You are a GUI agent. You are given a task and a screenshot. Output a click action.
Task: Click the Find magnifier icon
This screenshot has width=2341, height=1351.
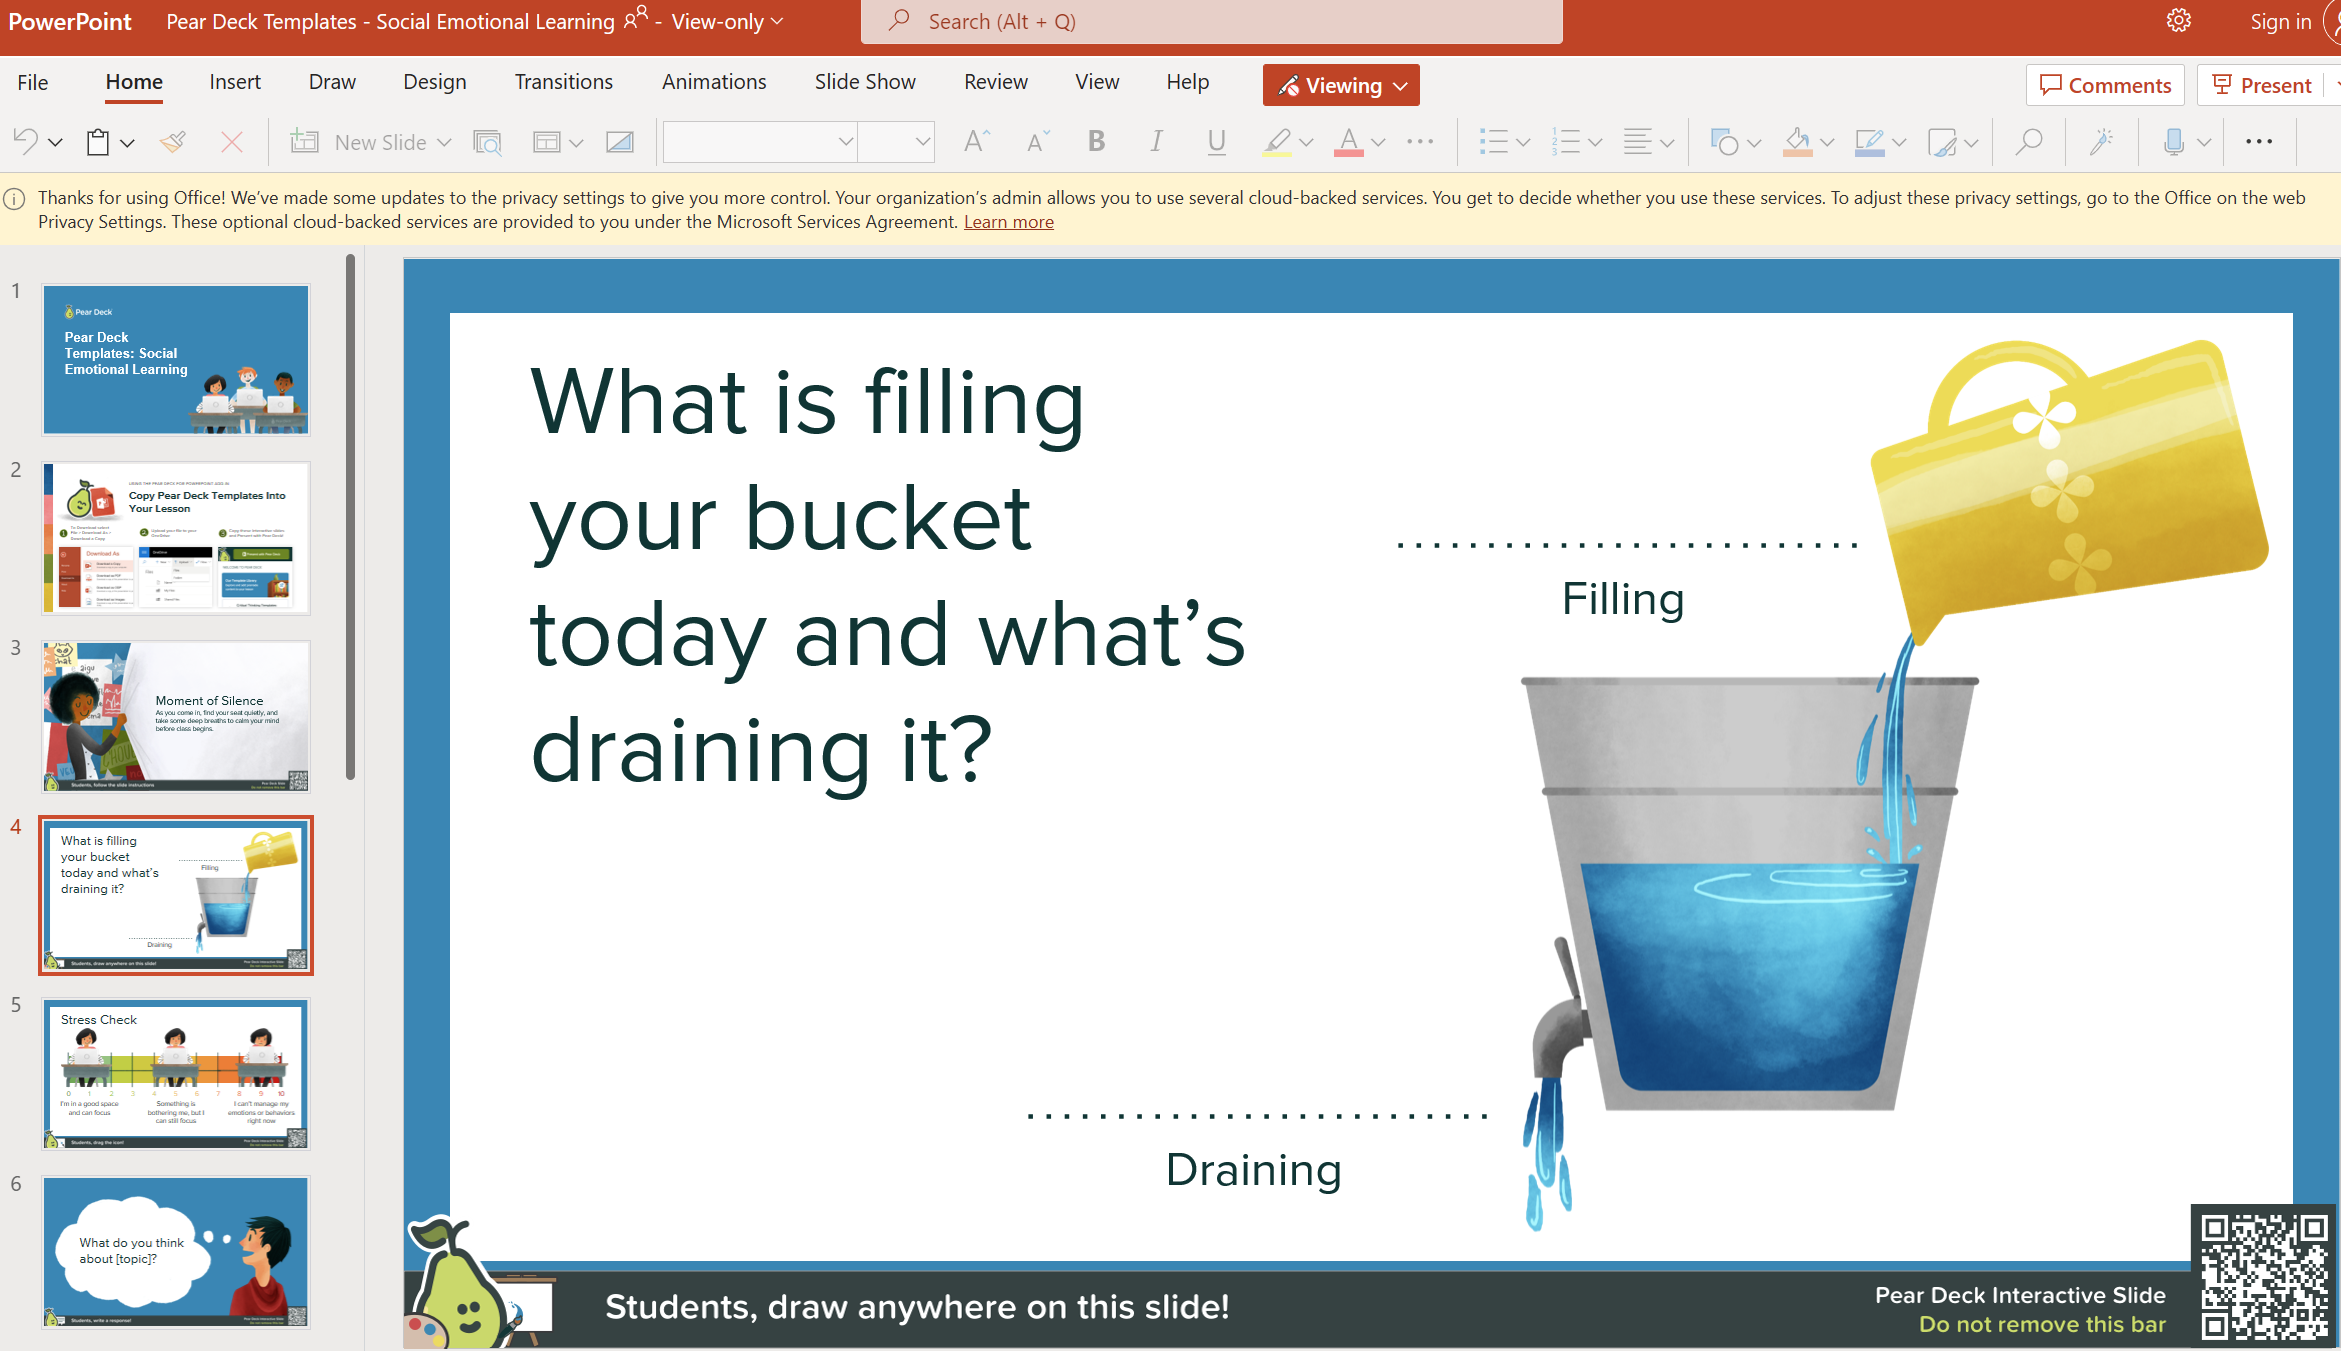(2028, 142)
